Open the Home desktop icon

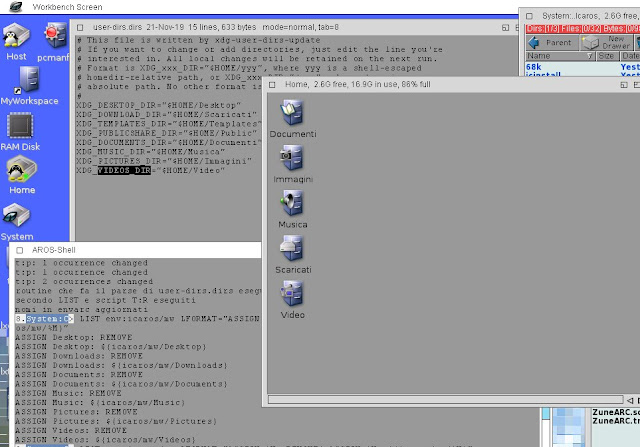[x=22, y=175]
